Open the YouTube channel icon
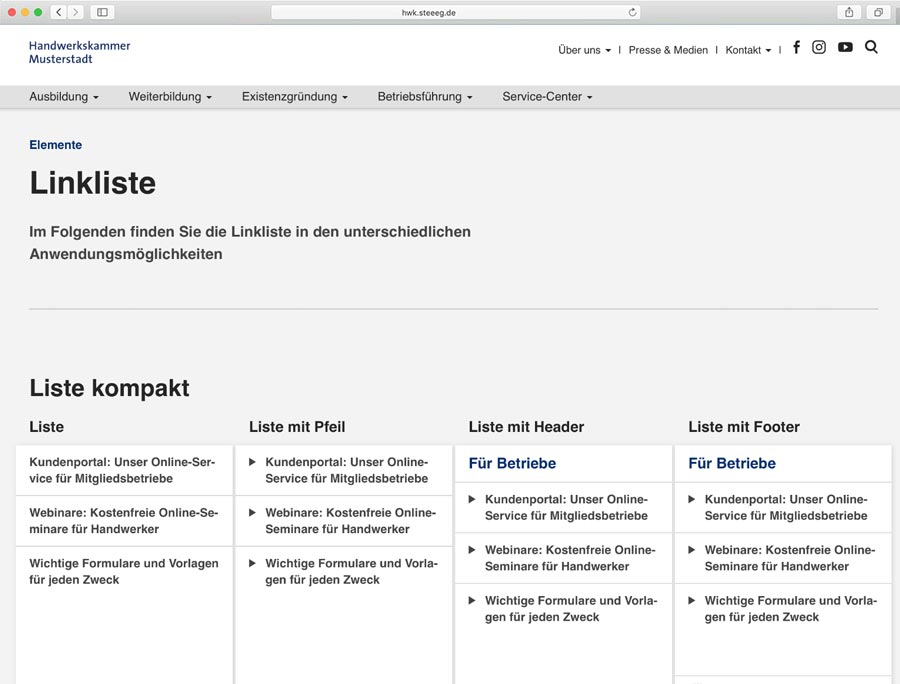The height and width of the screenshot is (684, 900). pyautogui.click(x=845, y=47)
